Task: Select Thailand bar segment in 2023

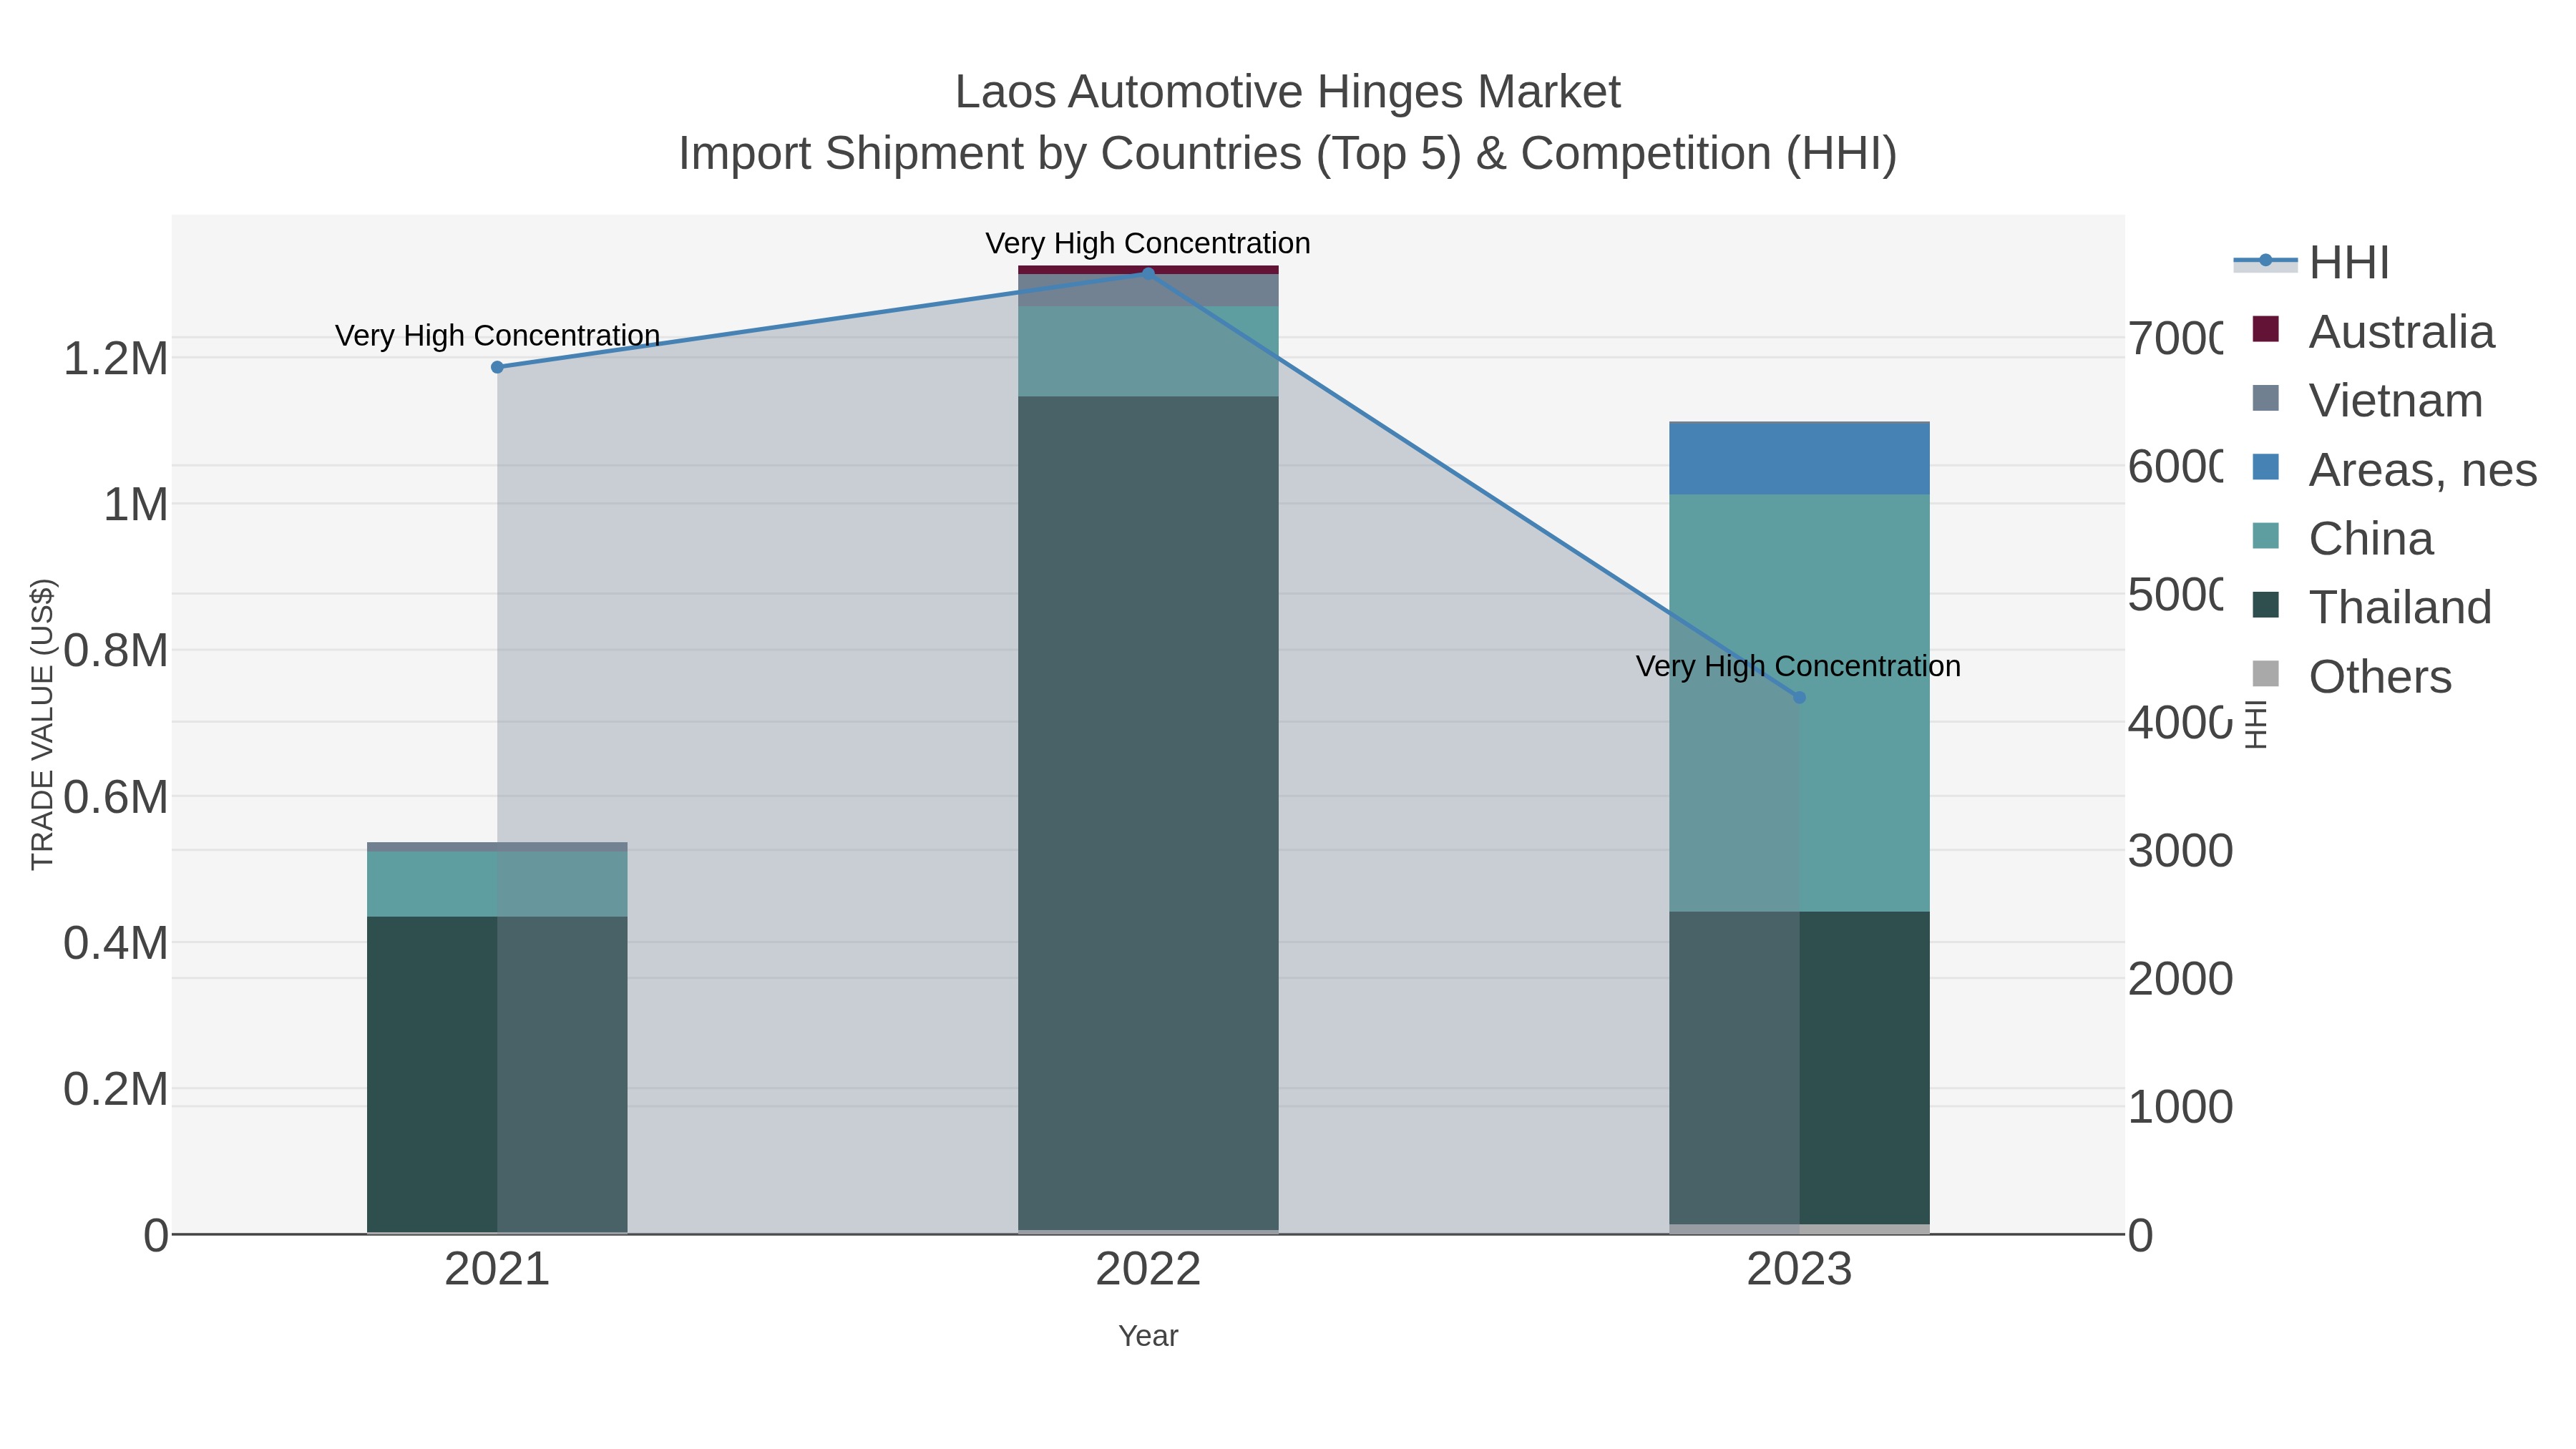Action: click(1799, 1068)
